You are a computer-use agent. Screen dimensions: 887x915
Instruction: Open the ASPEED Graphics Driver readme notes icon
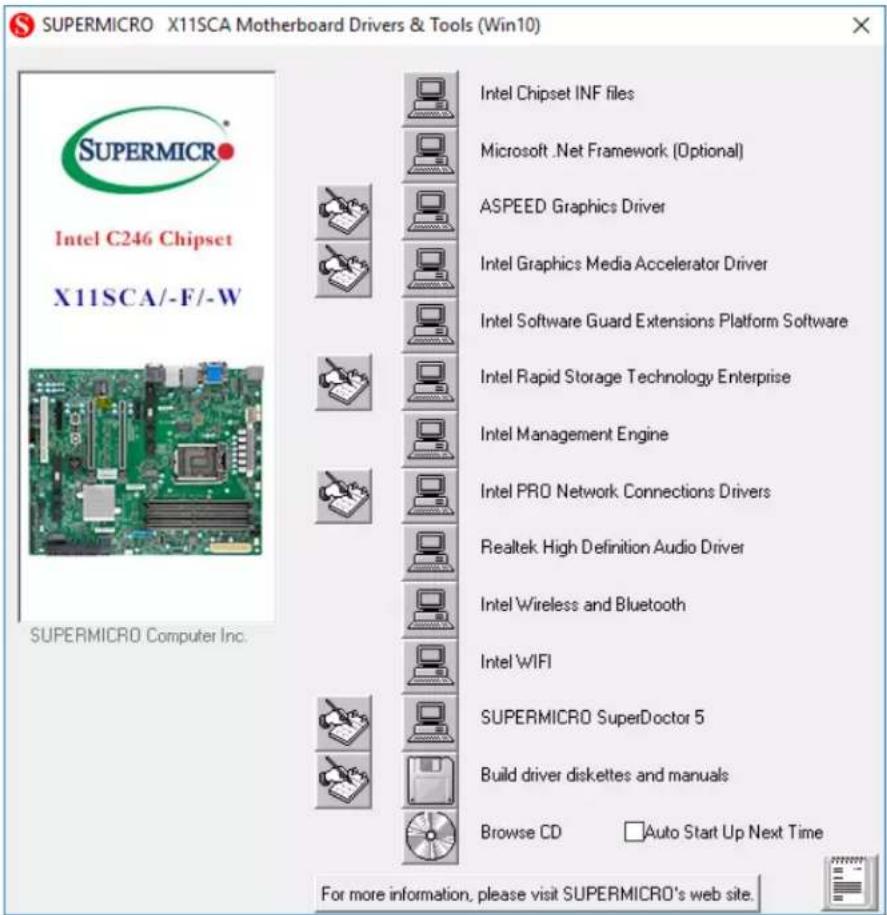[344, 211]
